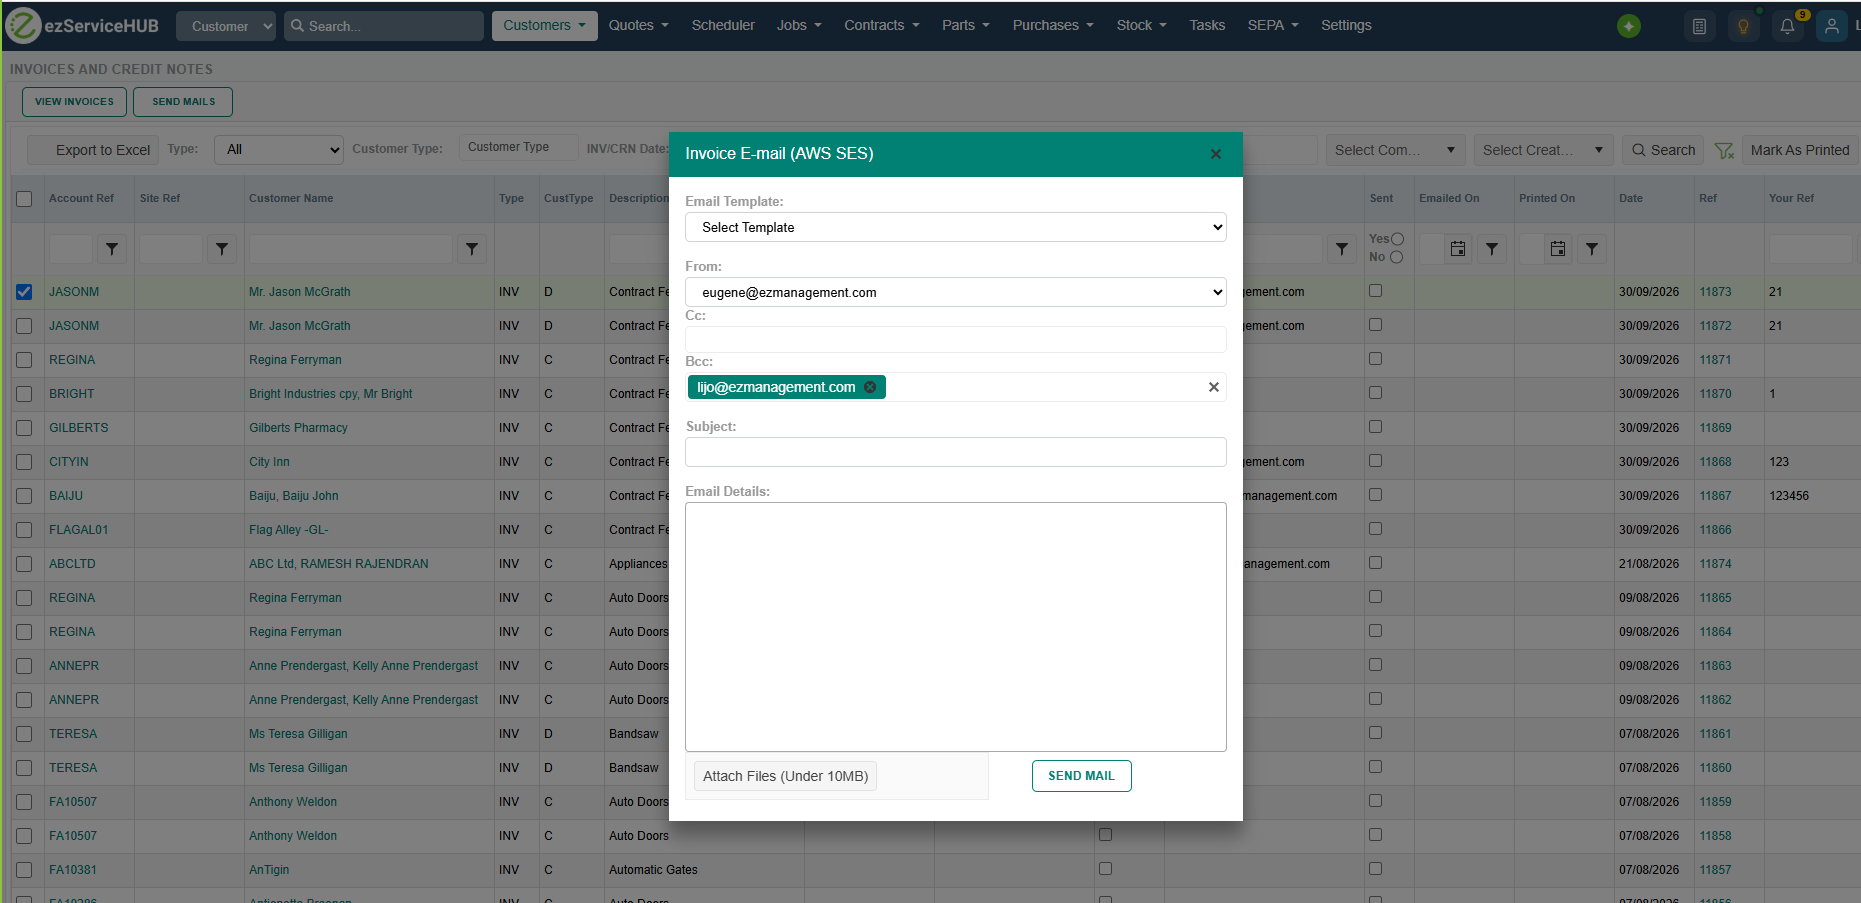Click the Printed On filter funnel icon

(1592, 249)
